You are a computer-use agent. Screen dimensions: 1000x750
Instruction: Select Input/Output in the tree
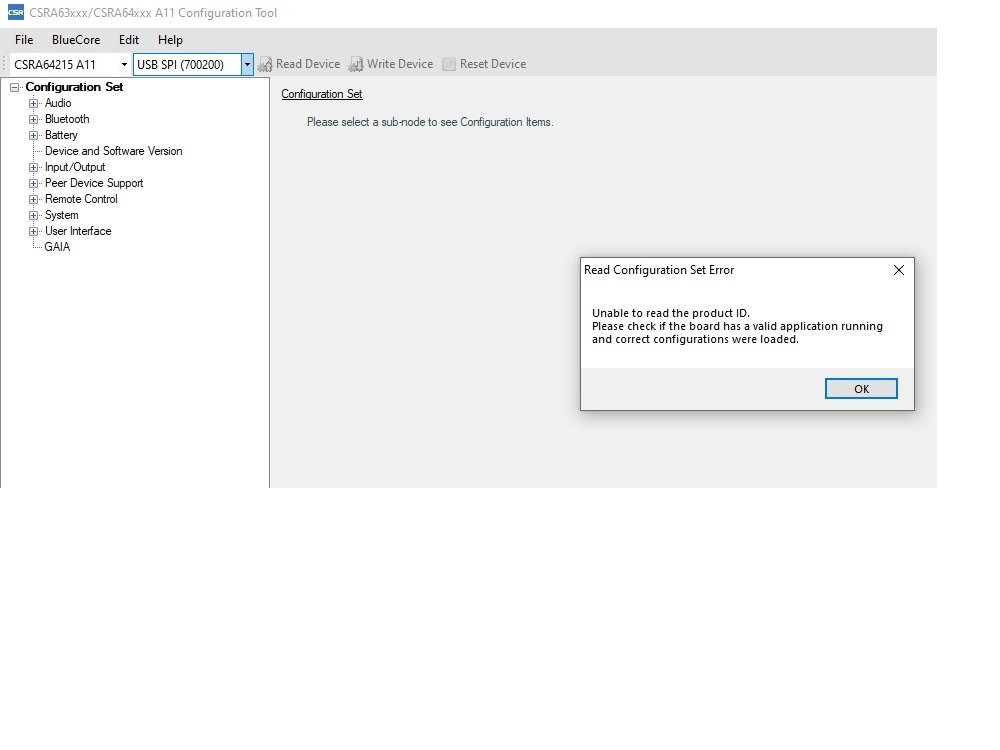tap(75, 167)
